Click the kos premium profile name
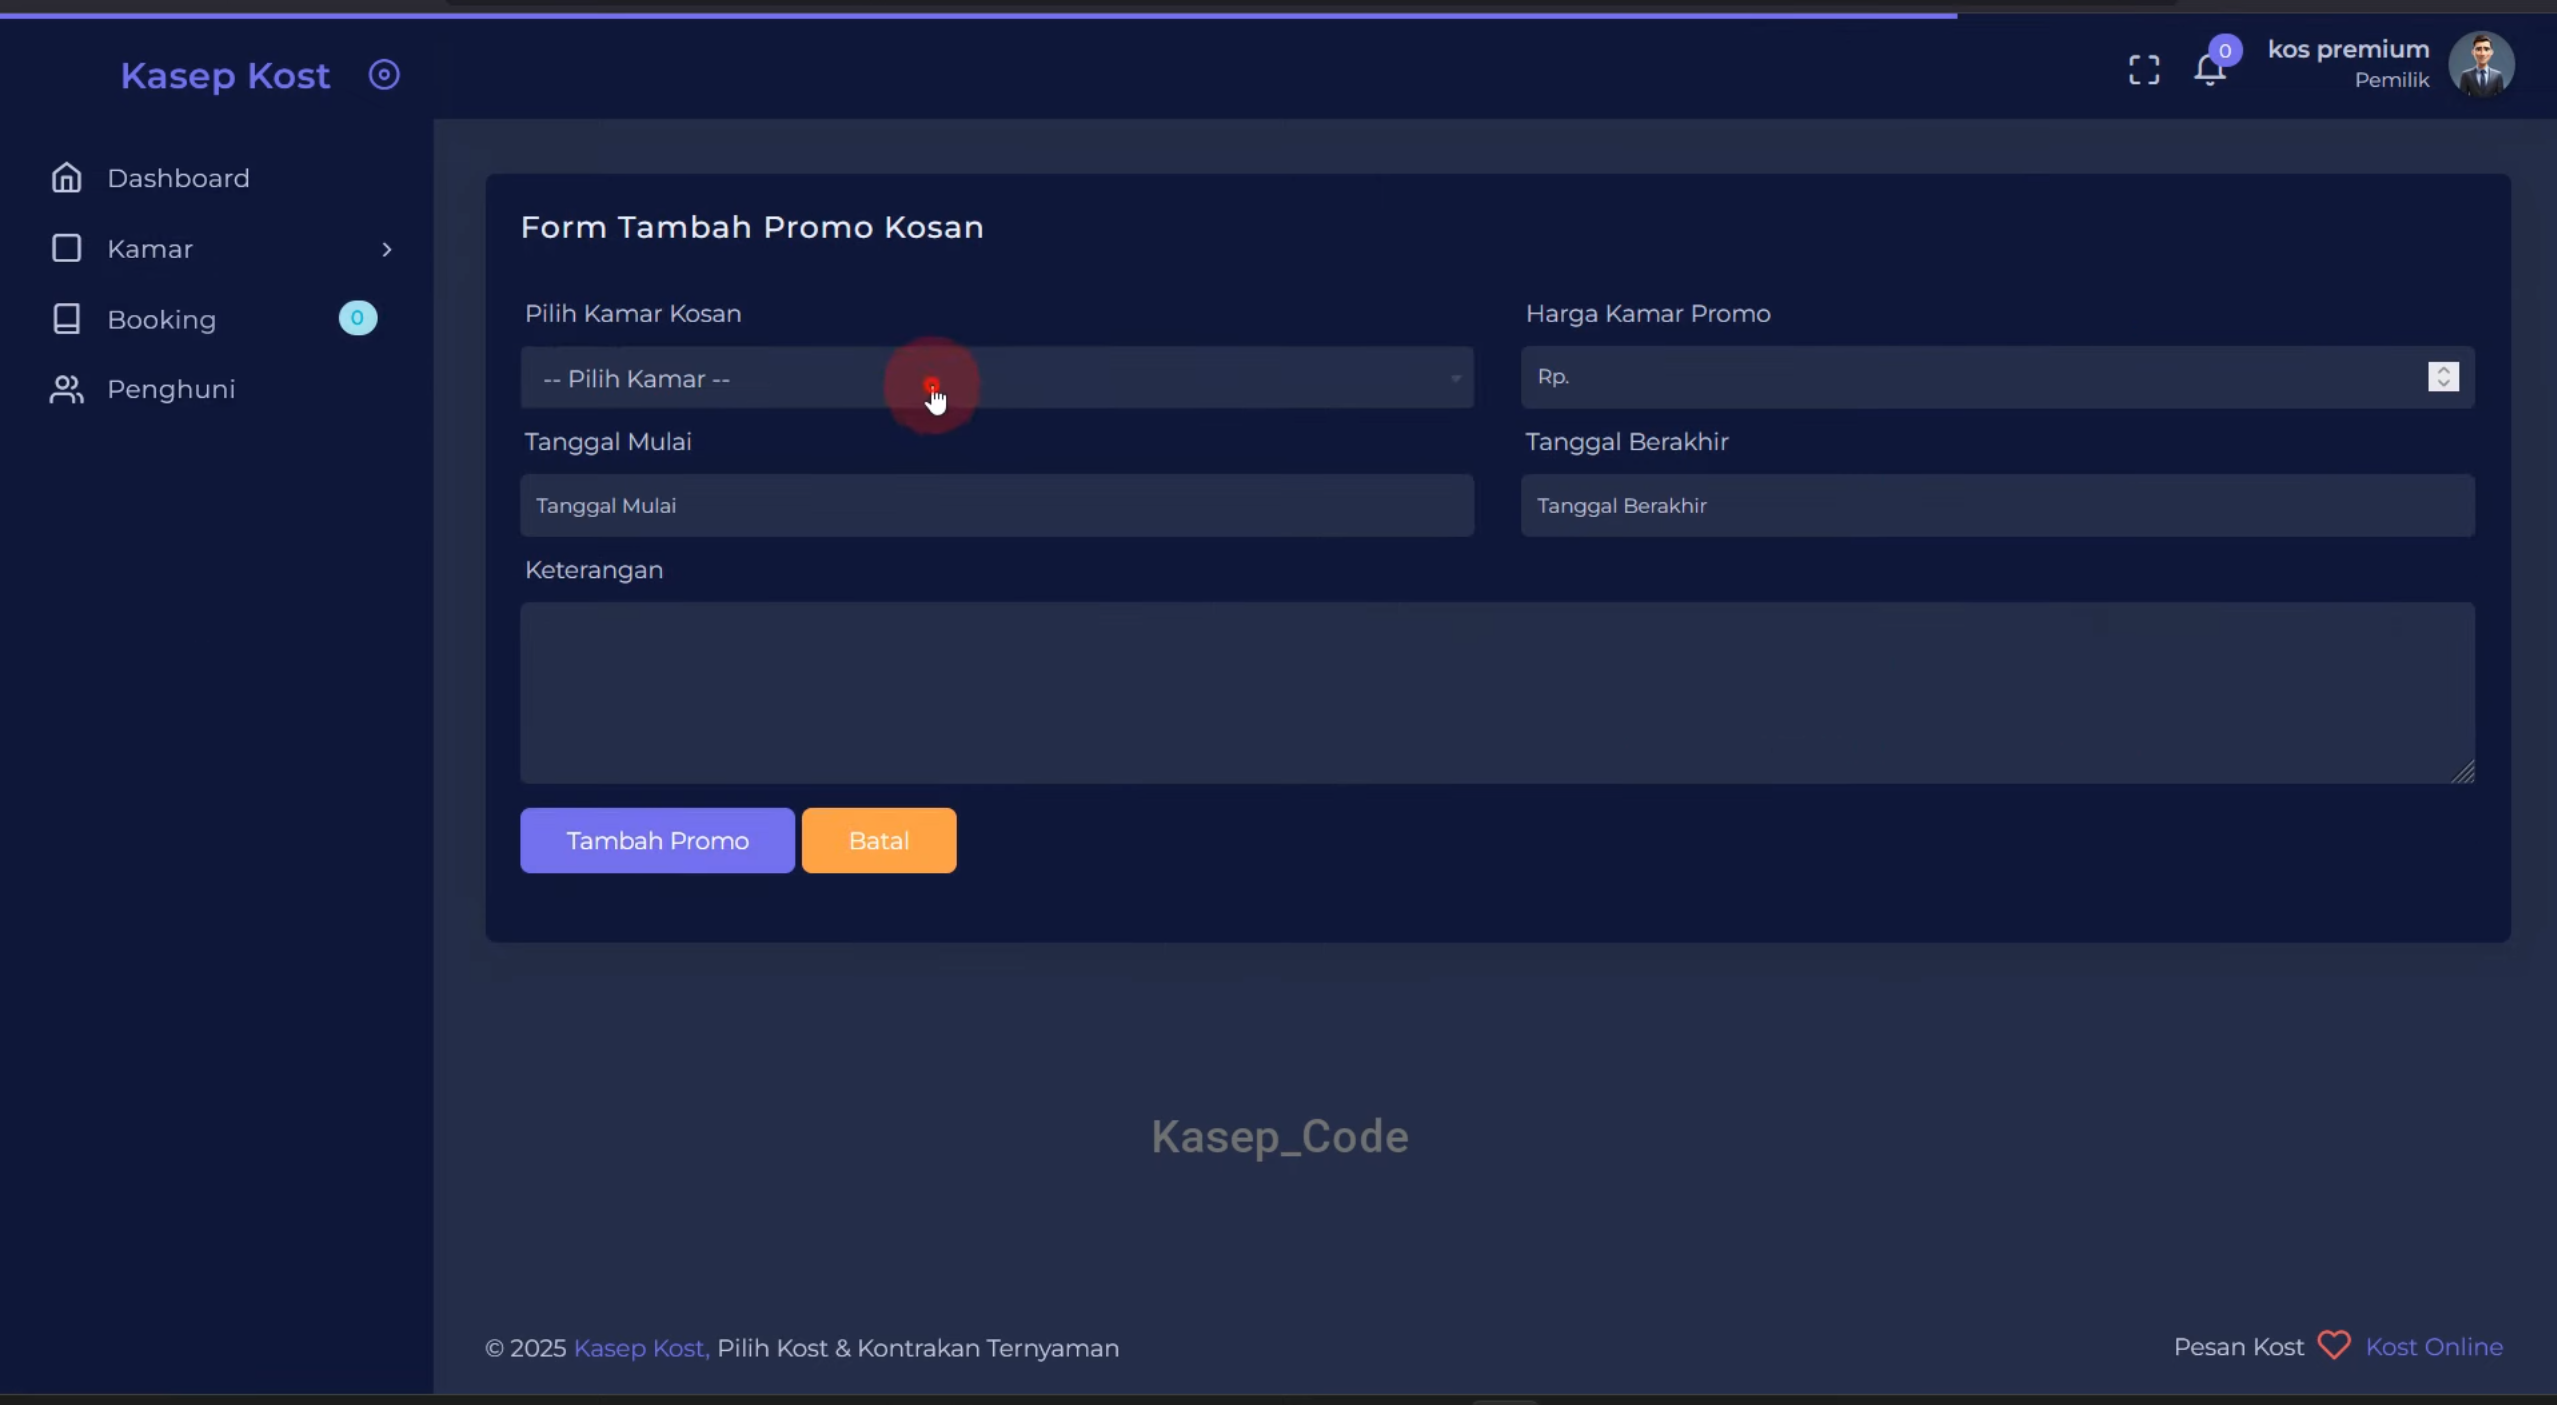 pyautogui.click(x=2348, y=49)
